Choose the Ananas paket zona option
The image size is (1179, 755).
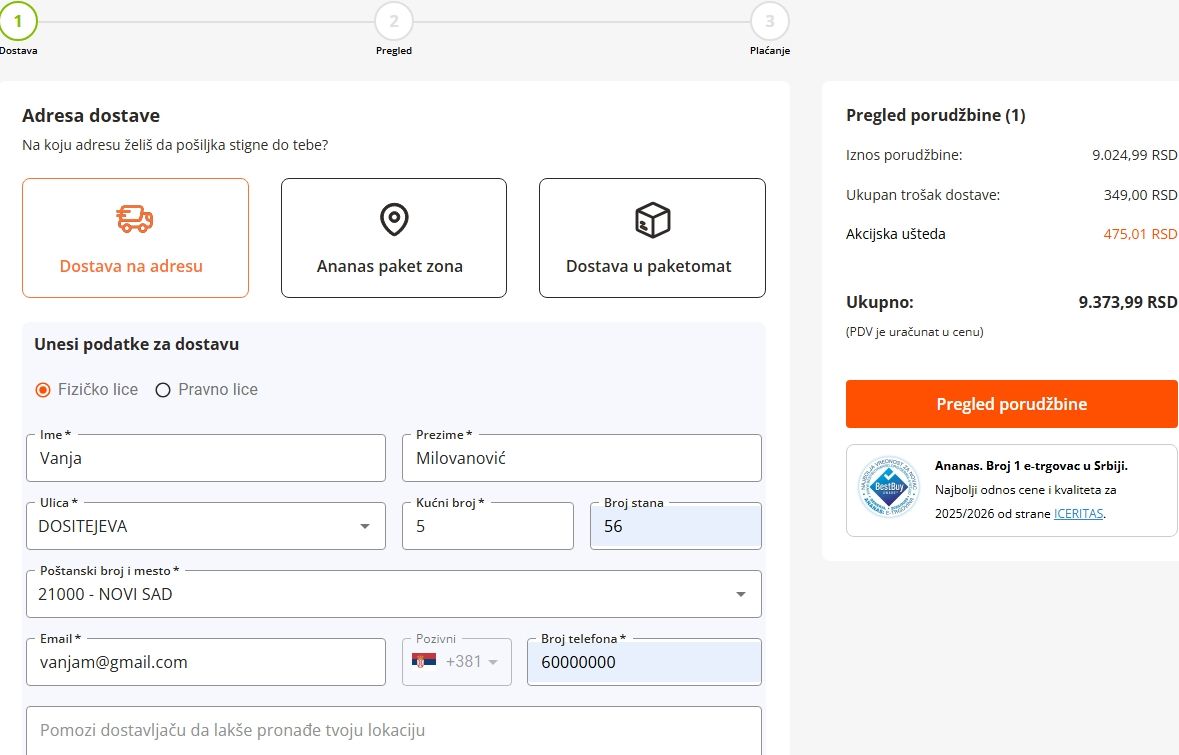[394, 238]
